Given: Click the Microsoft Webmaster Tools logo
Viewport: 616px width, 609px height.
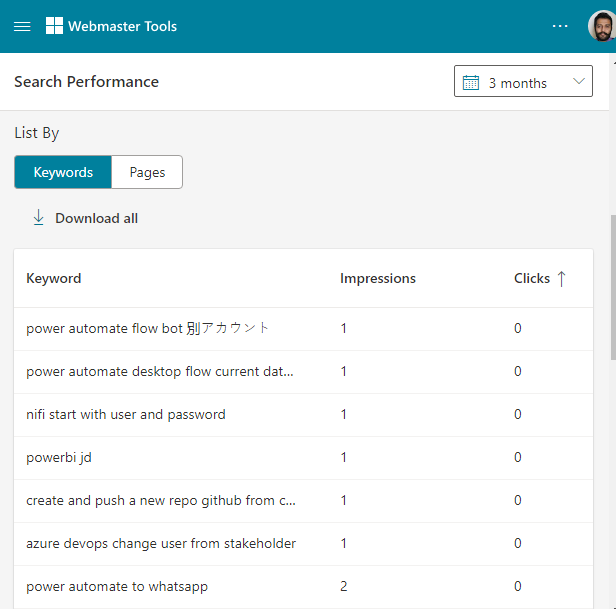Looking at the screenshot, I should tap(54, 26).
